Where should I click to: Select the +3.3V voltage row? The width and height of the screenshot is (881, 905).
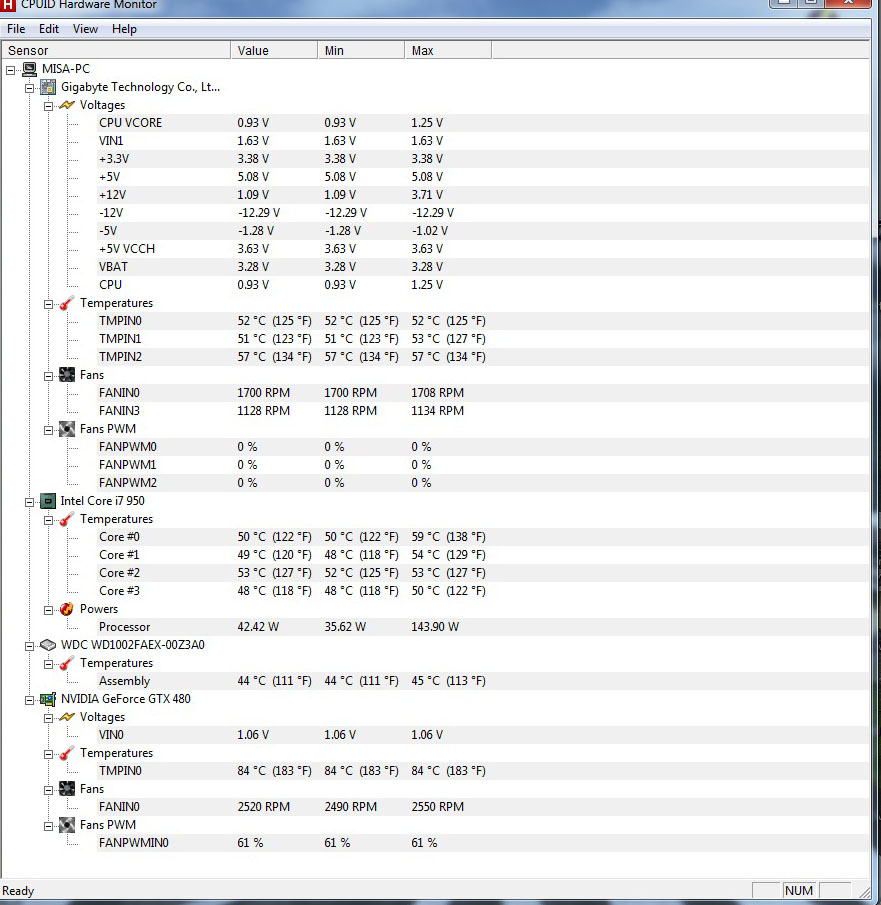483,159
